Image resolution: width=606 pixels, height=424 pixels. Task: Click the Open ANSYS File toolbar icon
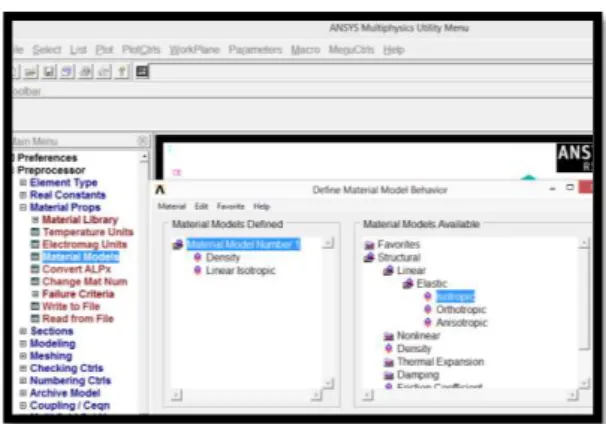click(x=31, y=72)
